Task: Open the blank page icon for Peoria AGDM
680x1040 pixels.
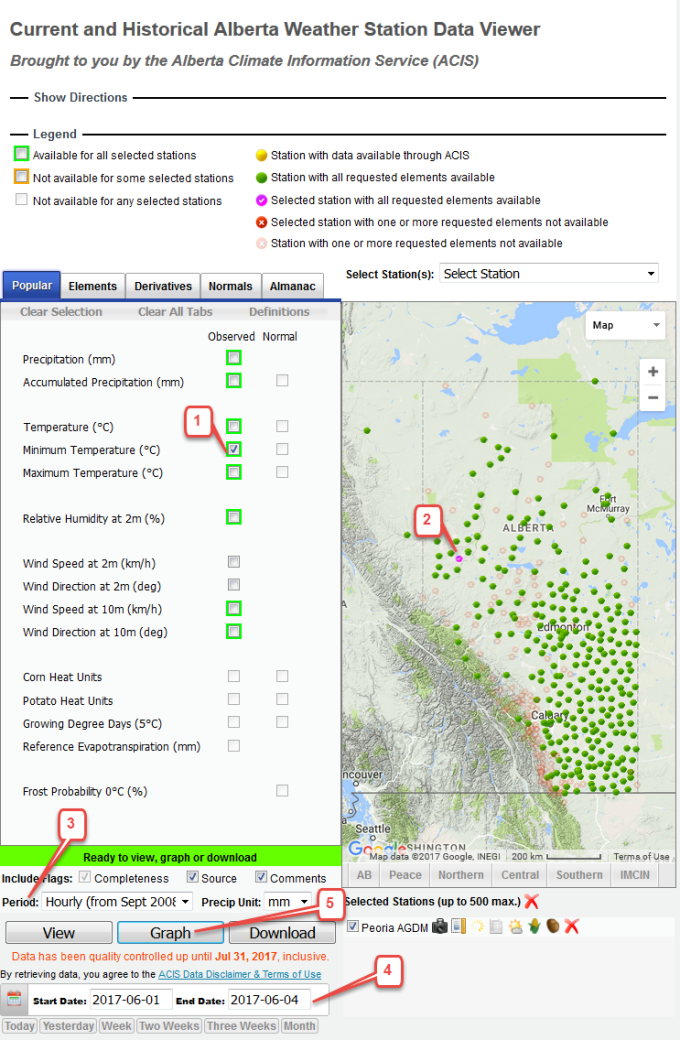Action: click(x=496, y=926)
